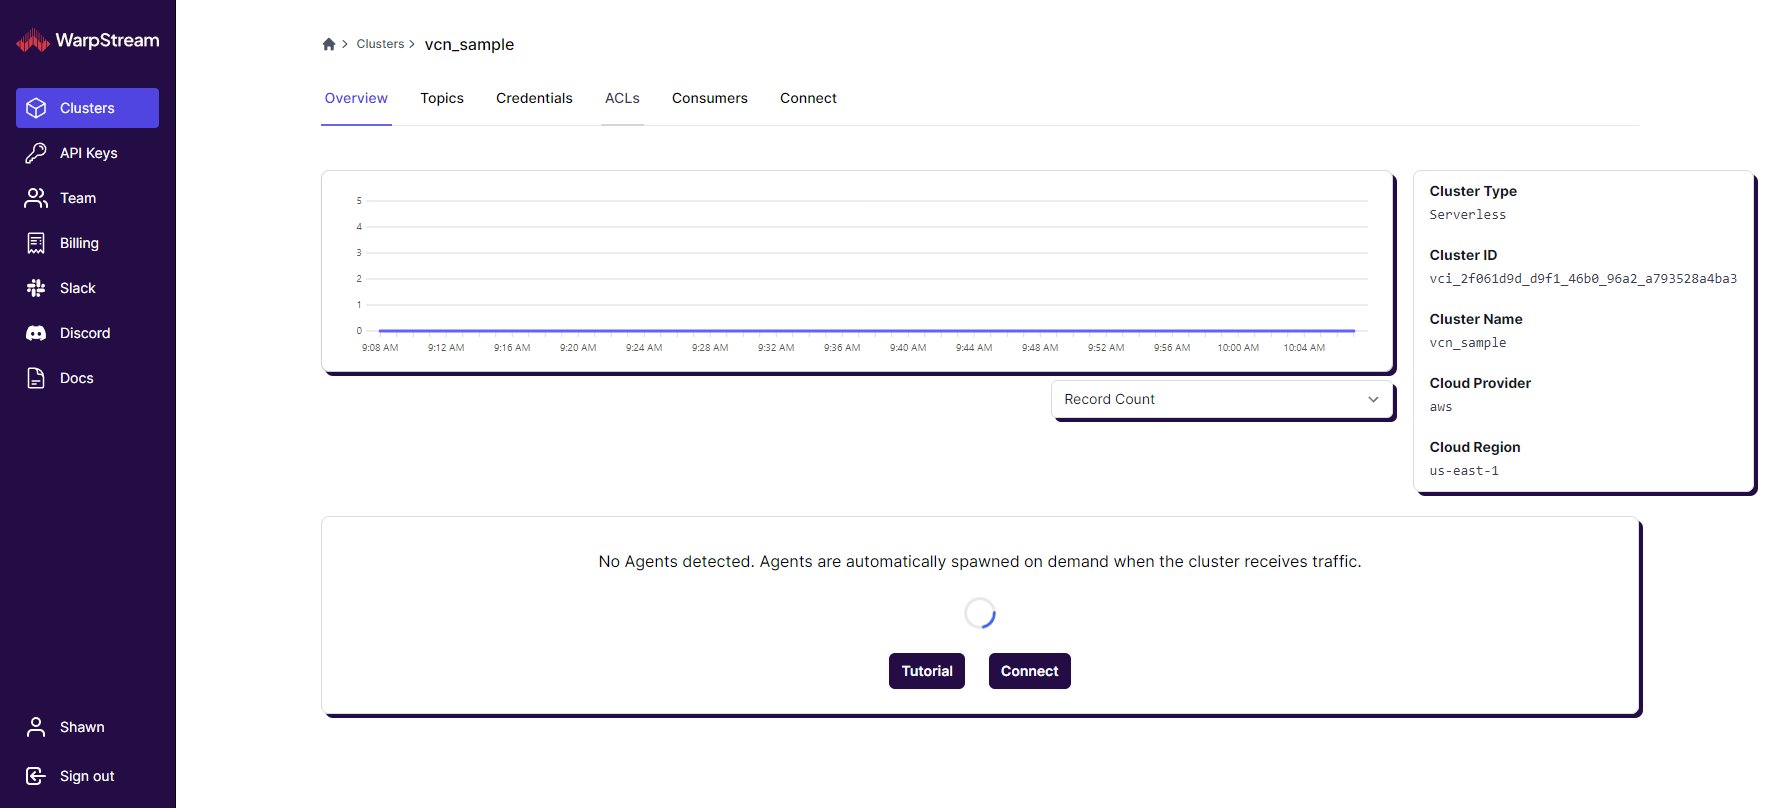Click the Clusters cube icon in sidebar
This screenshot has height=808, width=1784.
pos(36,108)
